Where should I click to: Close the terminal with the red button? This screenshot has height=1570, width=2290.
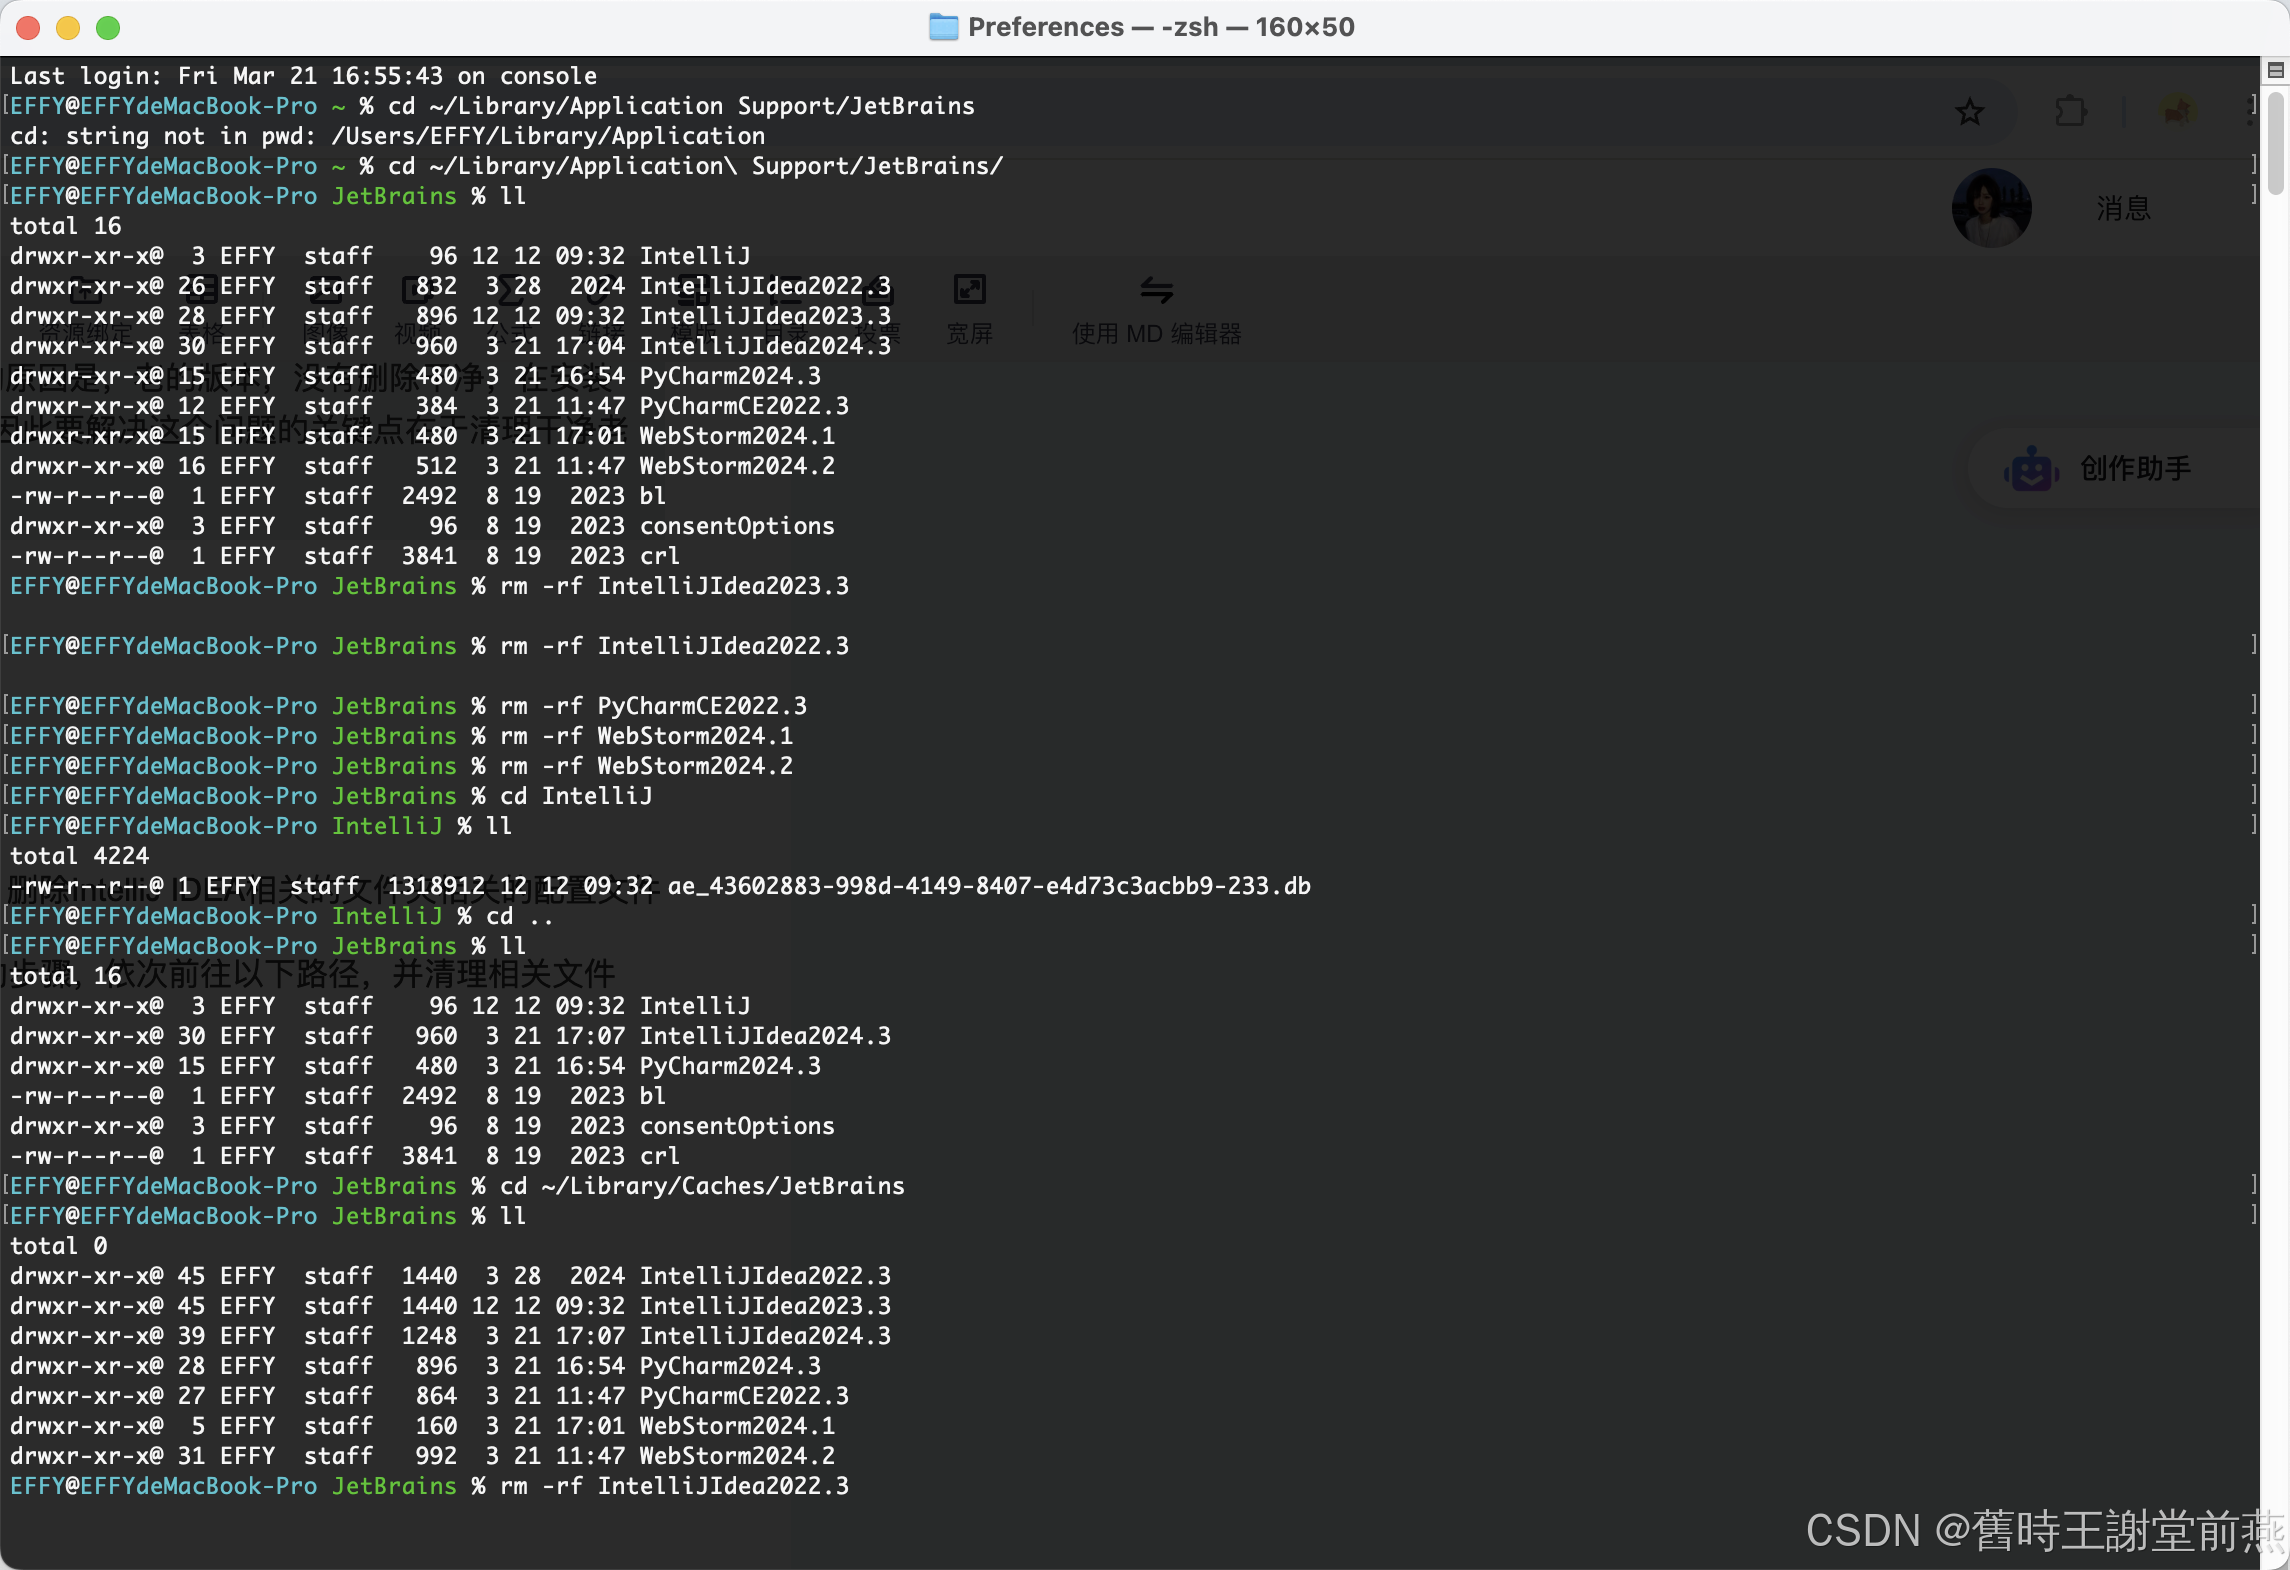[x=28, y=28]
